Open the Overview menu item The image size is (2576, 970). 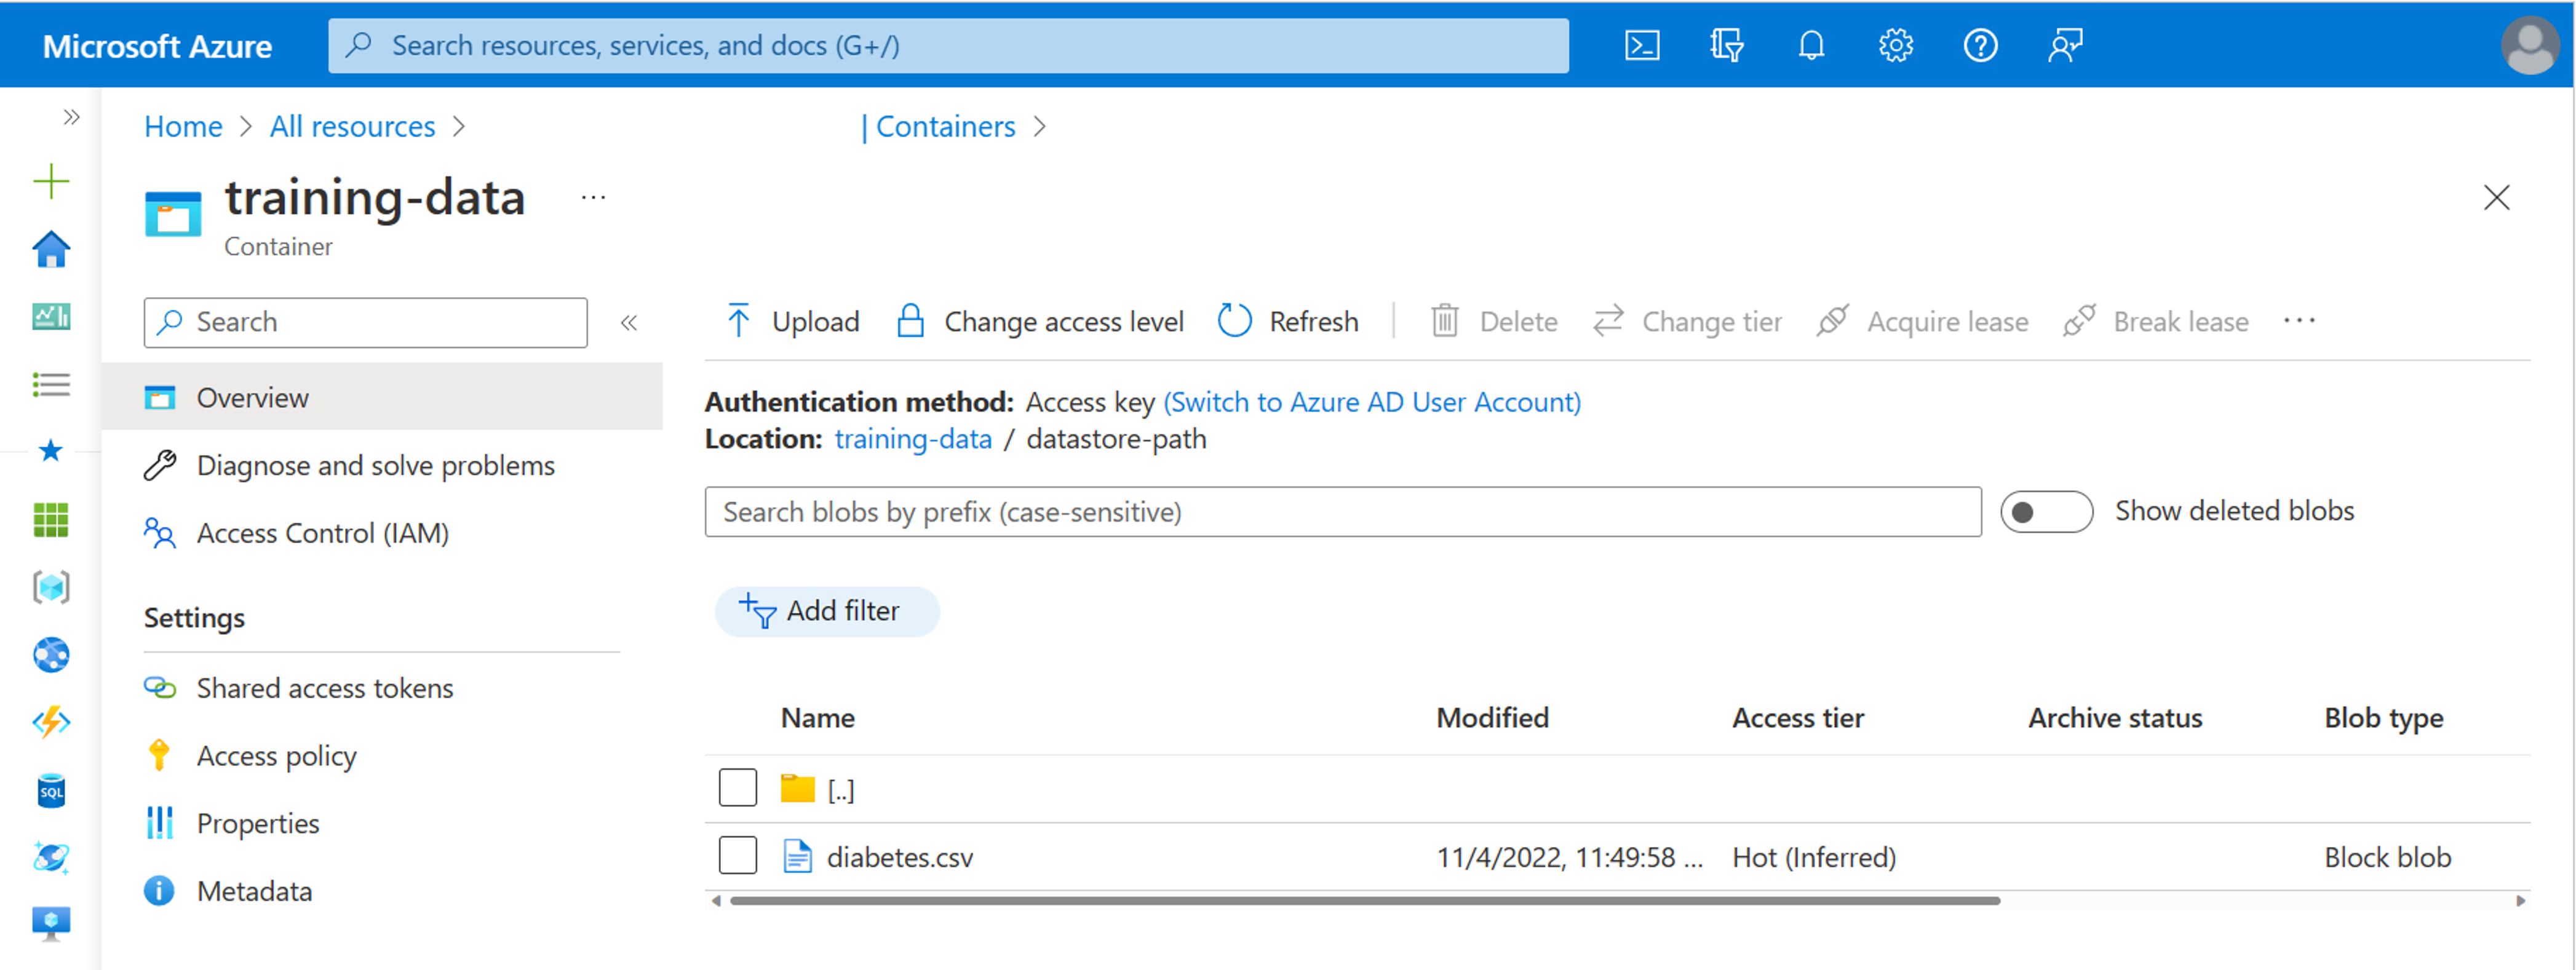point(255,396)
